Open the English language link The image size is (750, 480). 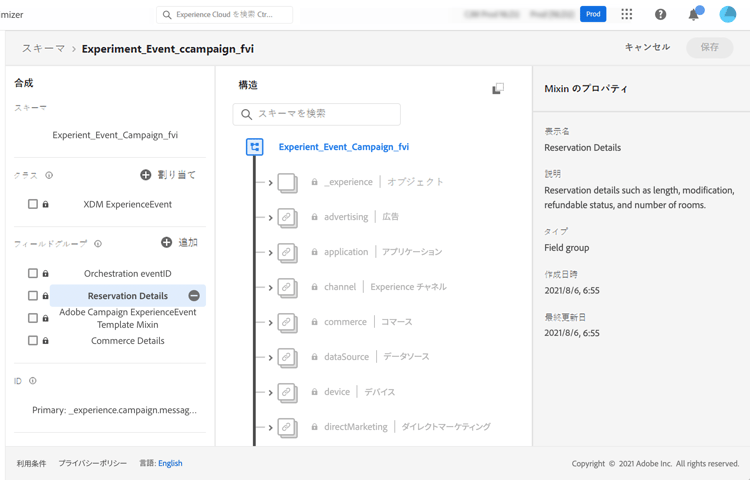click(170, 464)
